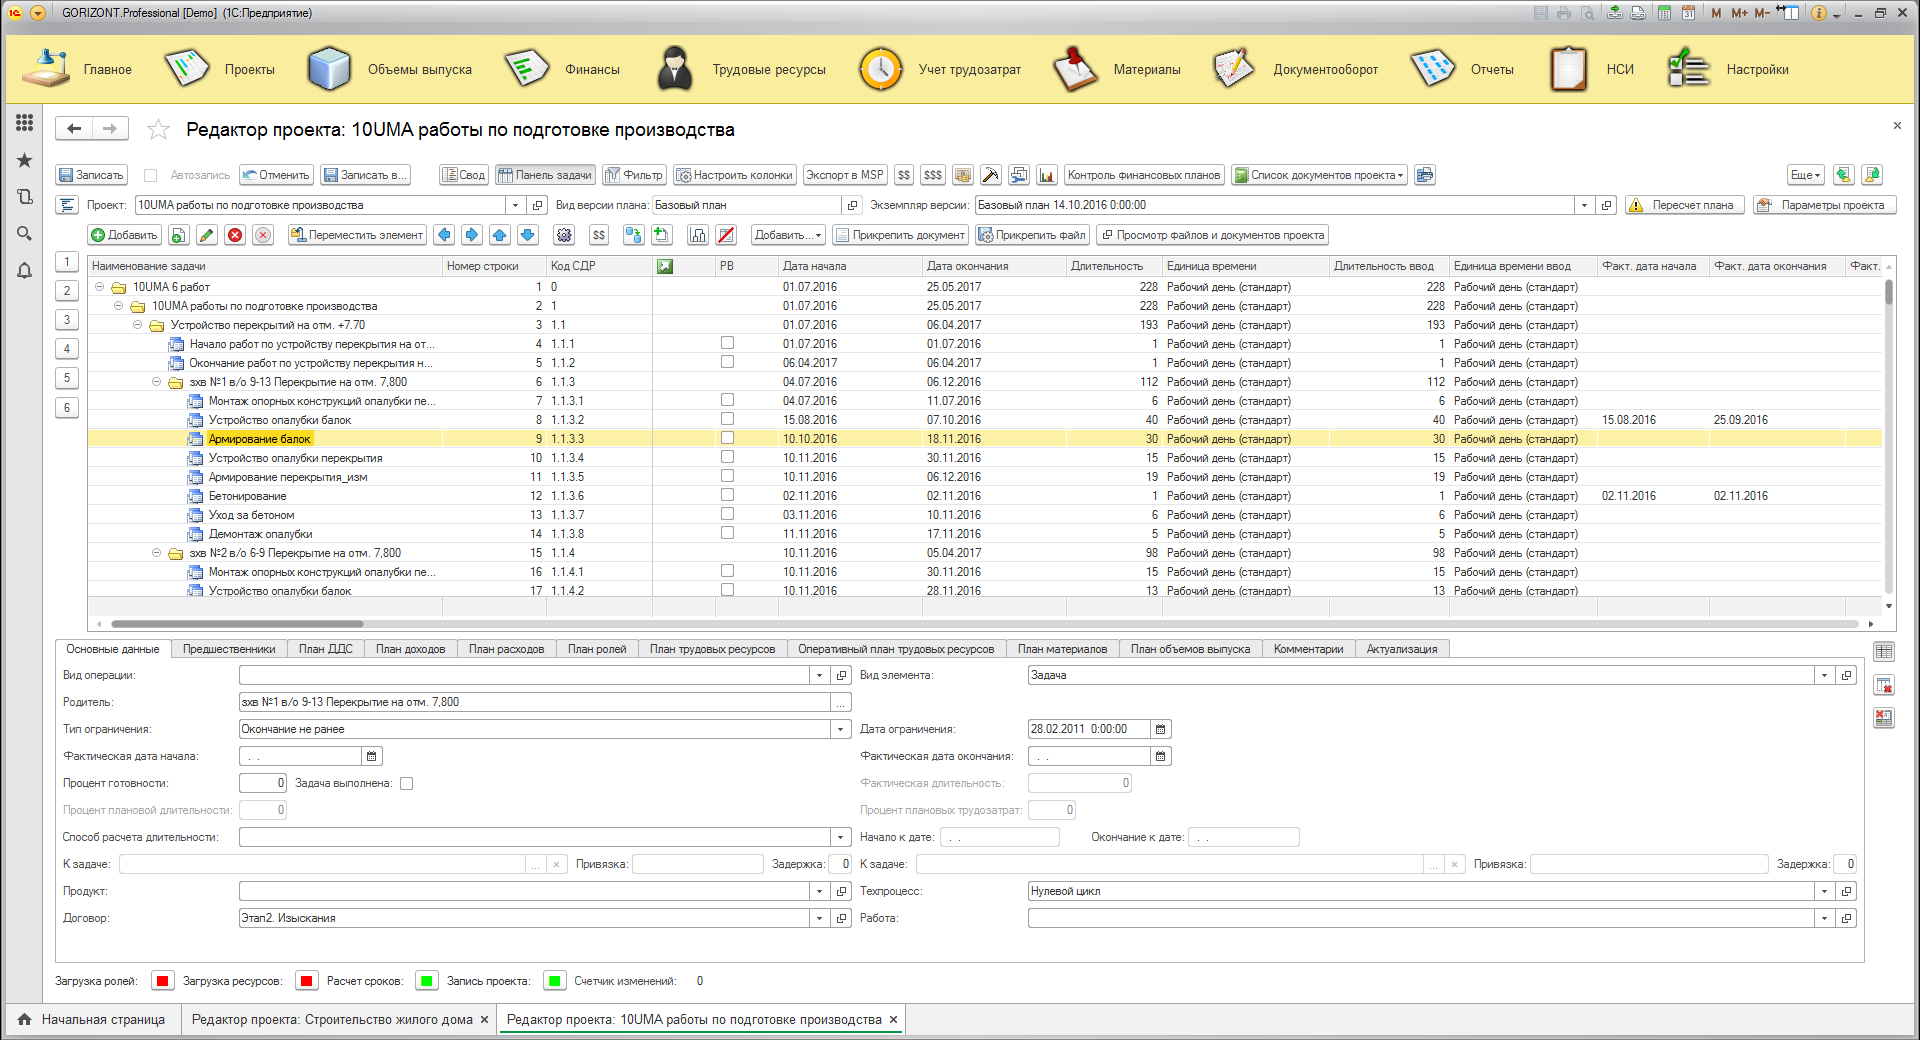Click the Процент готовности input field
Viewport: 1920px width, 1040px height.
pos(262,783)
